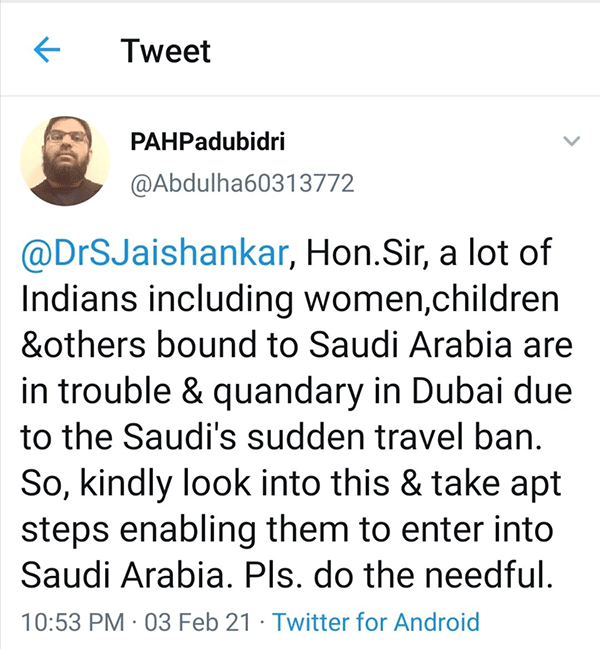Open the @DrSJaishankar mention
600x649 pixels.
[155, 254]
